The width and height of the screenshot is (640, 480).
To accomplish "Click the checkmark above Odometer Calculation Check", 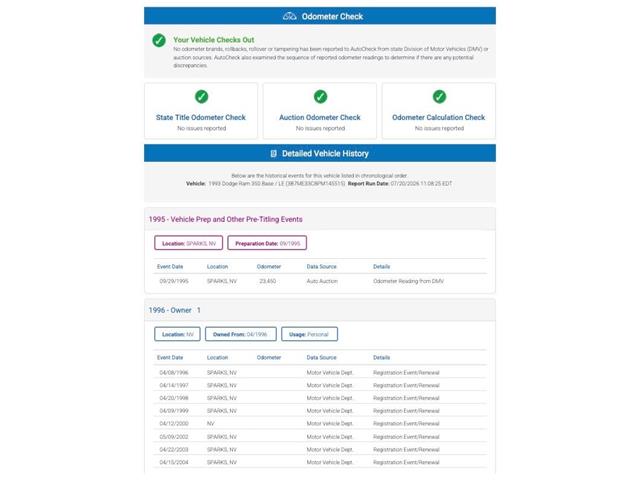I will pyautogui.click(x=439, y=97).
